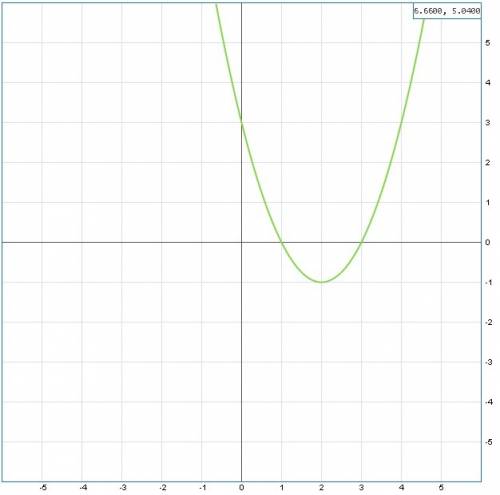Click the y-axis label -5 on the right
Viewport: 500px width, 495px height.
(x=488, y=442)
